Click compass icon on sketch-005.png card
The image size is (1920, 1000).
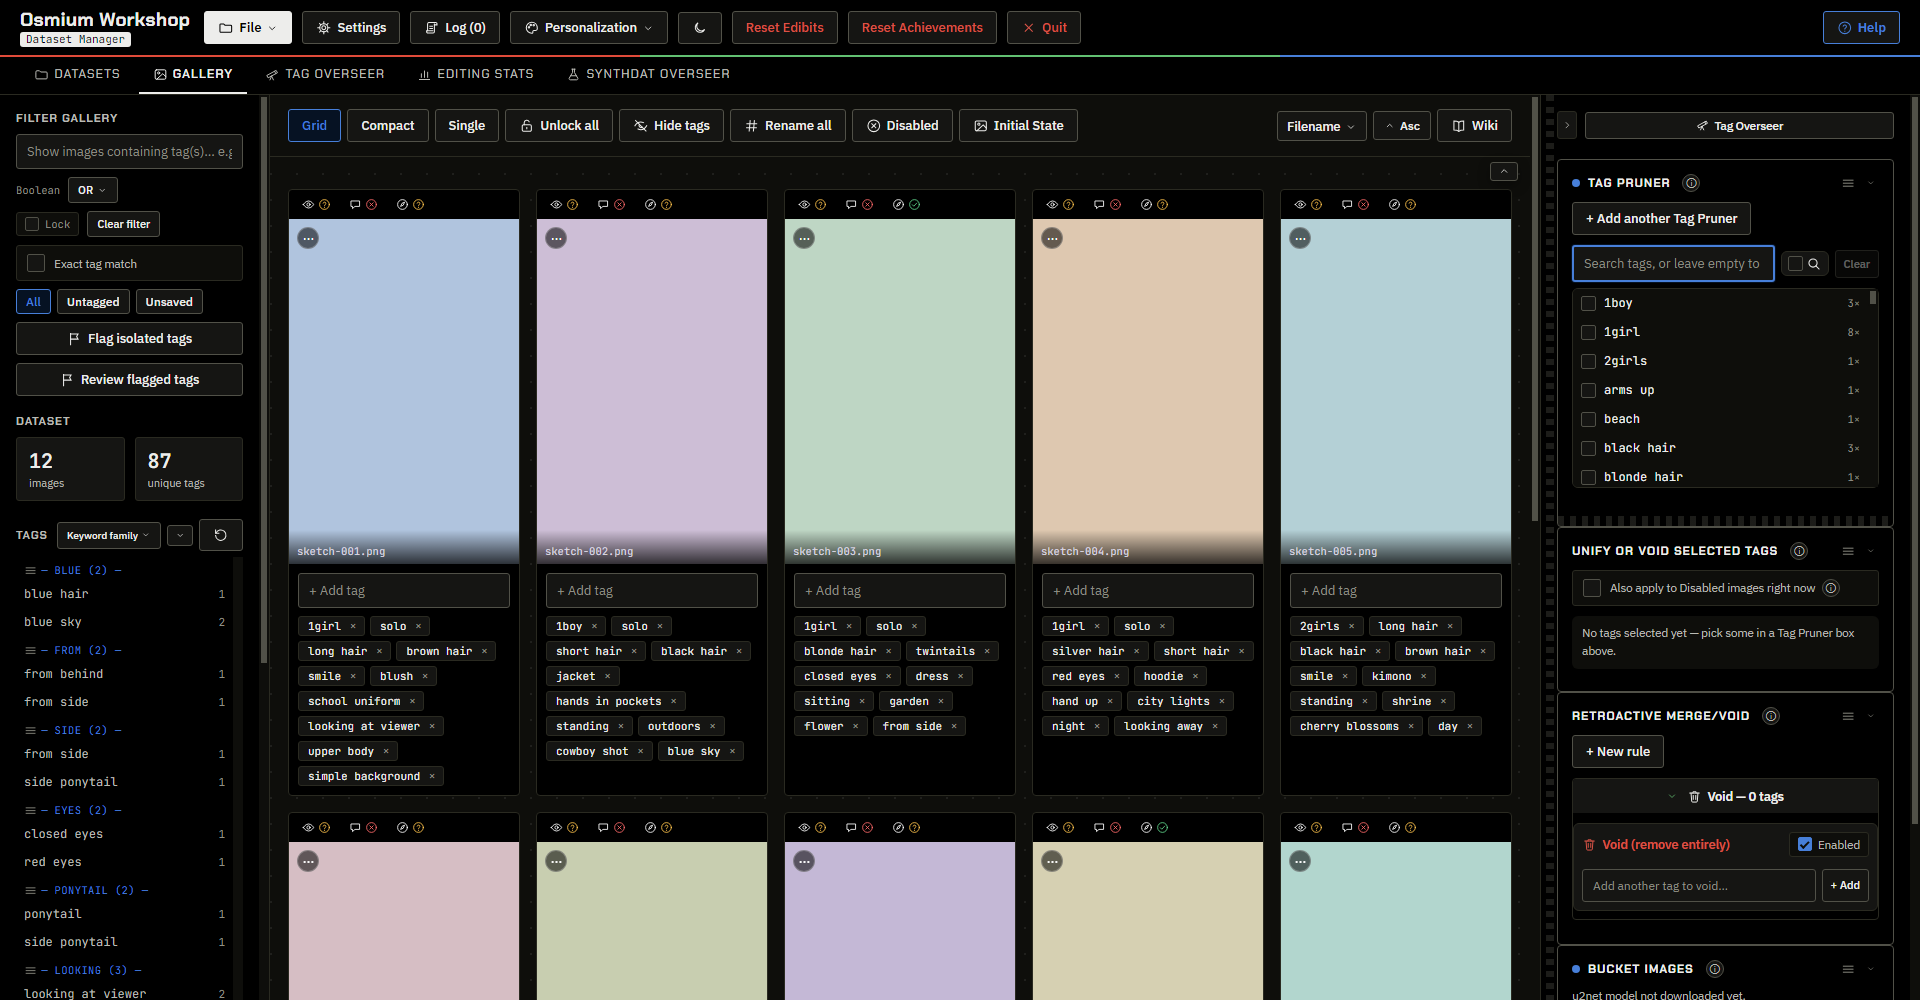pyautogui.click(x=1394, y=205)
